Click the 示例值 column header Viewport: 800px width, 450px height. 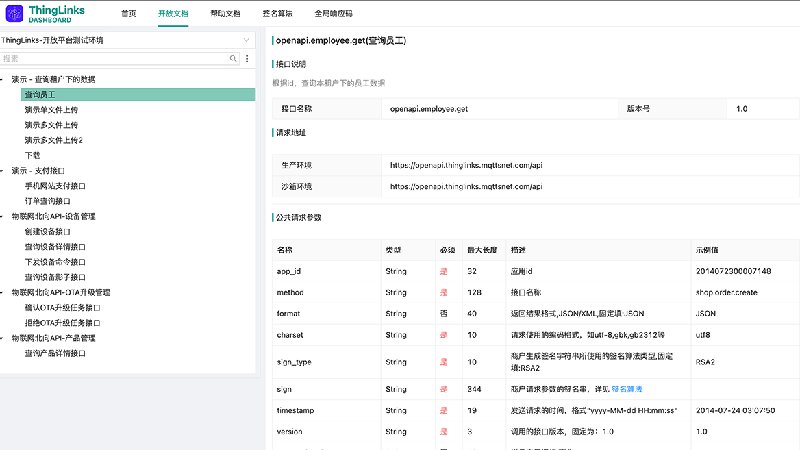[707, 249]
